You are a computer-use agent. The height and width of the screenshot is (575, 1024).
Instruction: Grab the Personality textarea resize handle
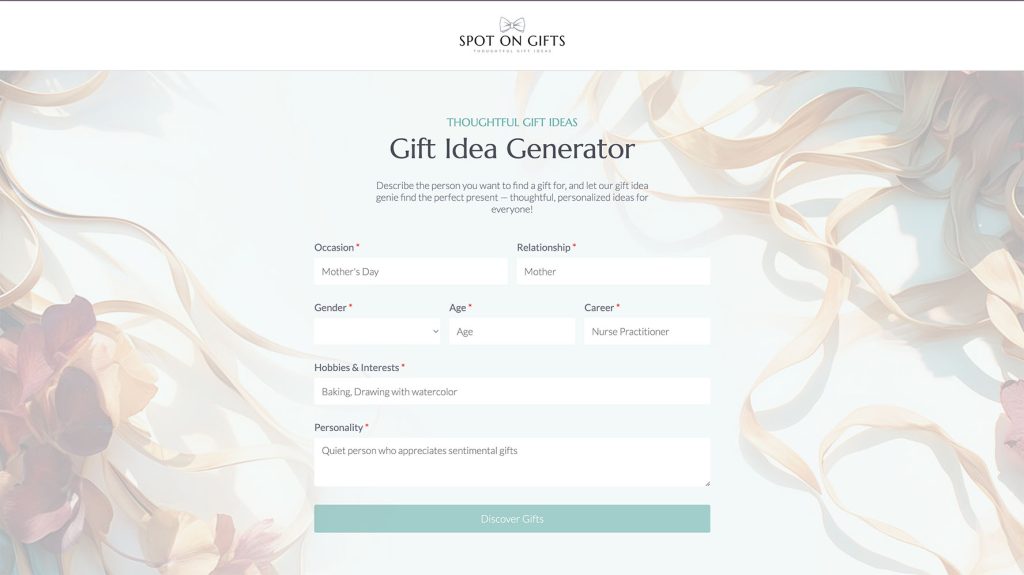(705, 482)
